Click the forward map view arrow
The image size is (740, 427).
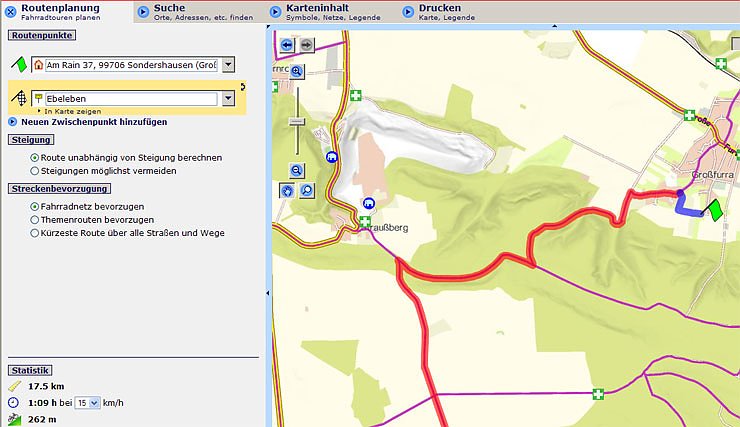point(306,45)
